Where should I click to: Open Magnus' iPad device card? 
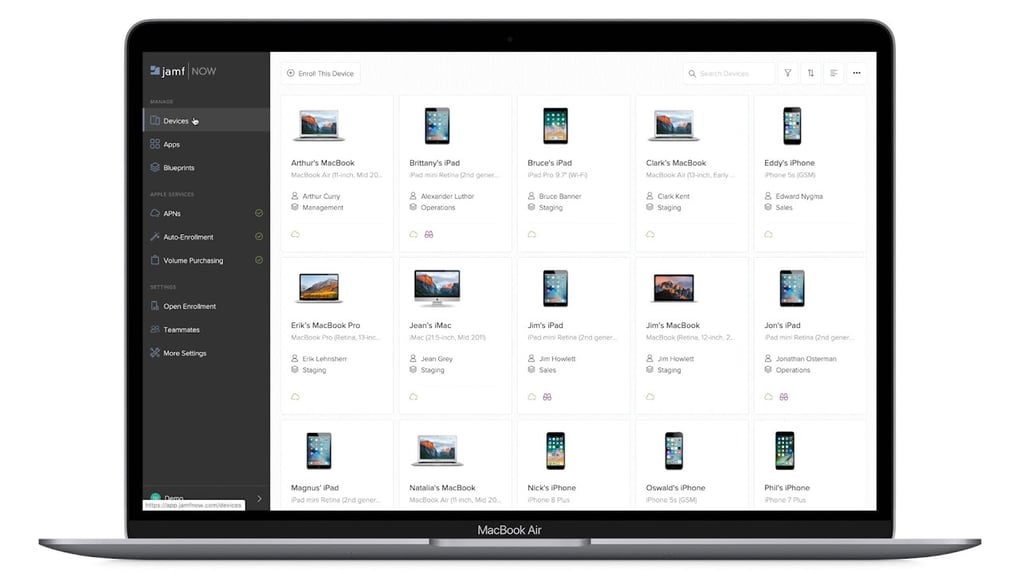tap(337, 466)
